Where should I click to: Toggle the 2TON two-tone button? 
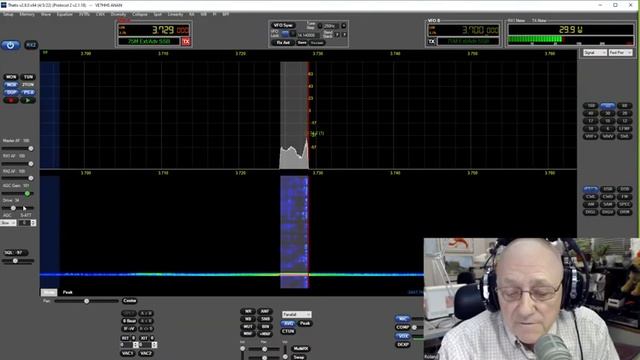[x=28, y=84]
